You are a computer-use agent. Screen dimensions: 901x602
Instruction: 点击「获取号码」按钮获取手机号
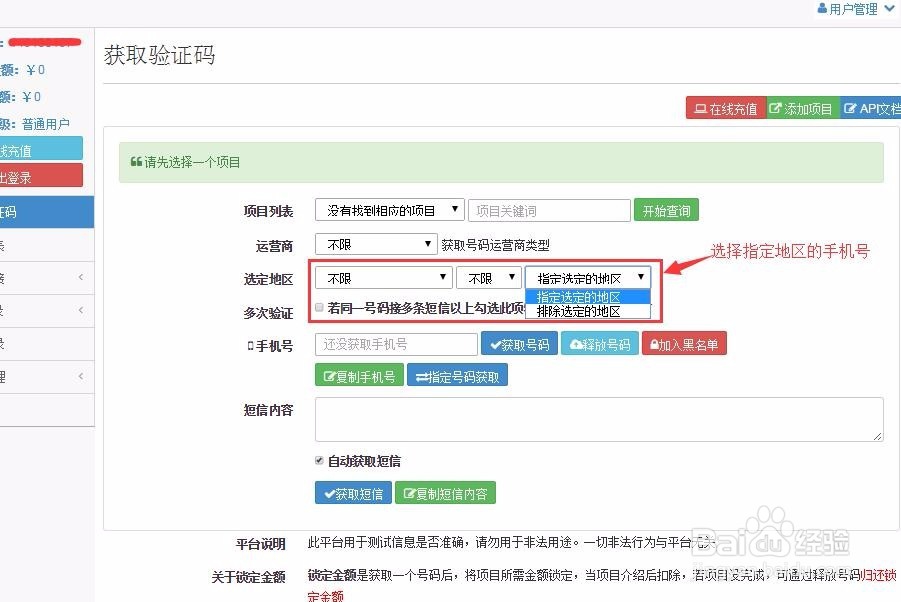519,343
